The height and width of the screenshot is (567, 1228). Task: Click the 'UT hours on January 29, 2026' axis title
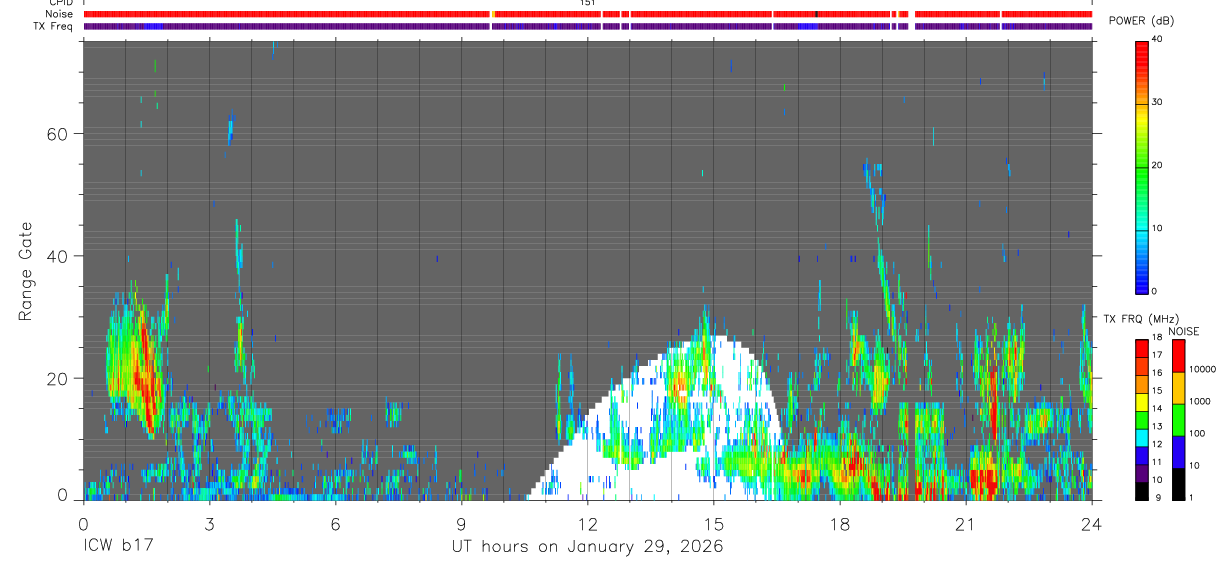coord(586,547)
